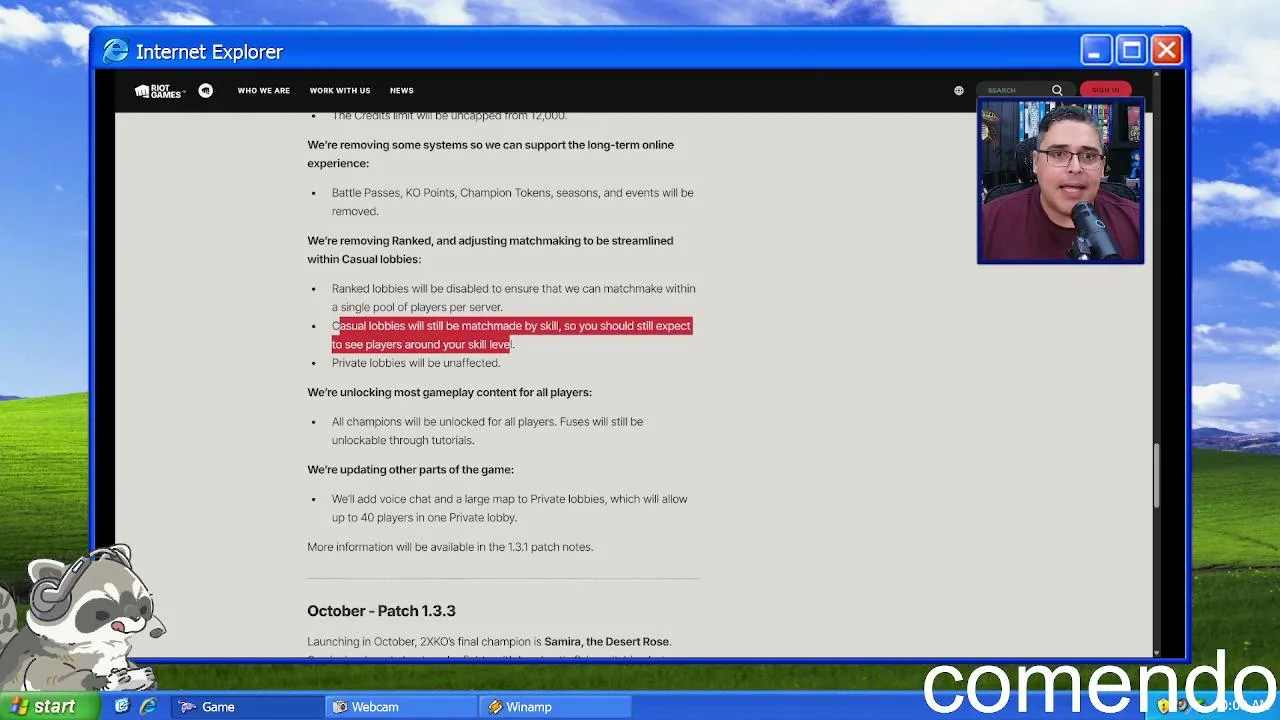Open WHO WE ARE menu
This screenshot has height=720, width=1280.
pos(264,91)
